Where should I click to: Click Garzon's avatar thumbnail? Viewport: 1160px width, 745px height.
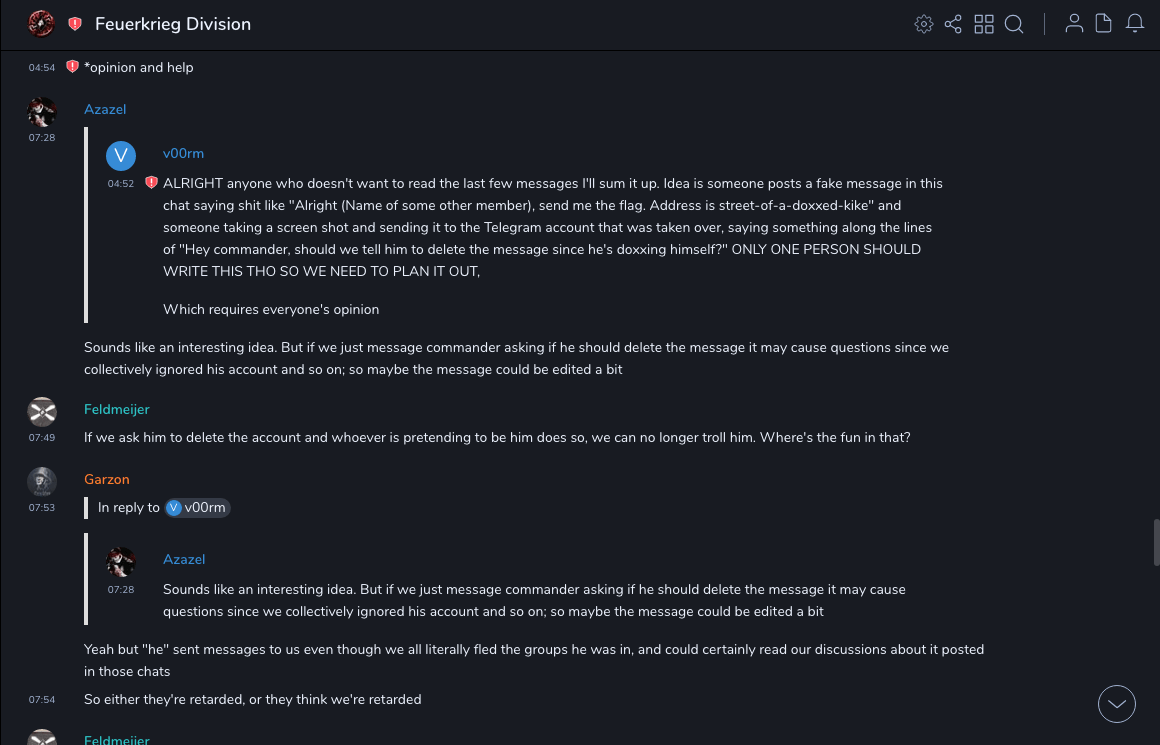(42, 481)
